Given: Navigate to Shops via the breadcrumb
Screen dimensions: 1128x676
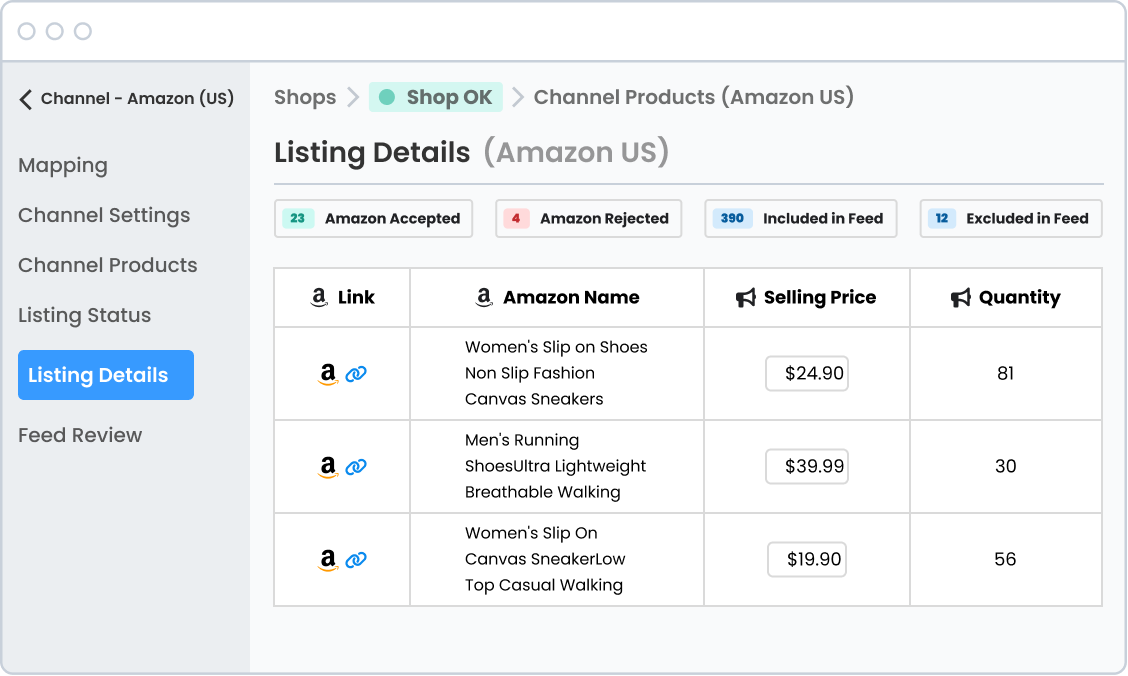Looking at the screenshot, I should tap(305, 96).
